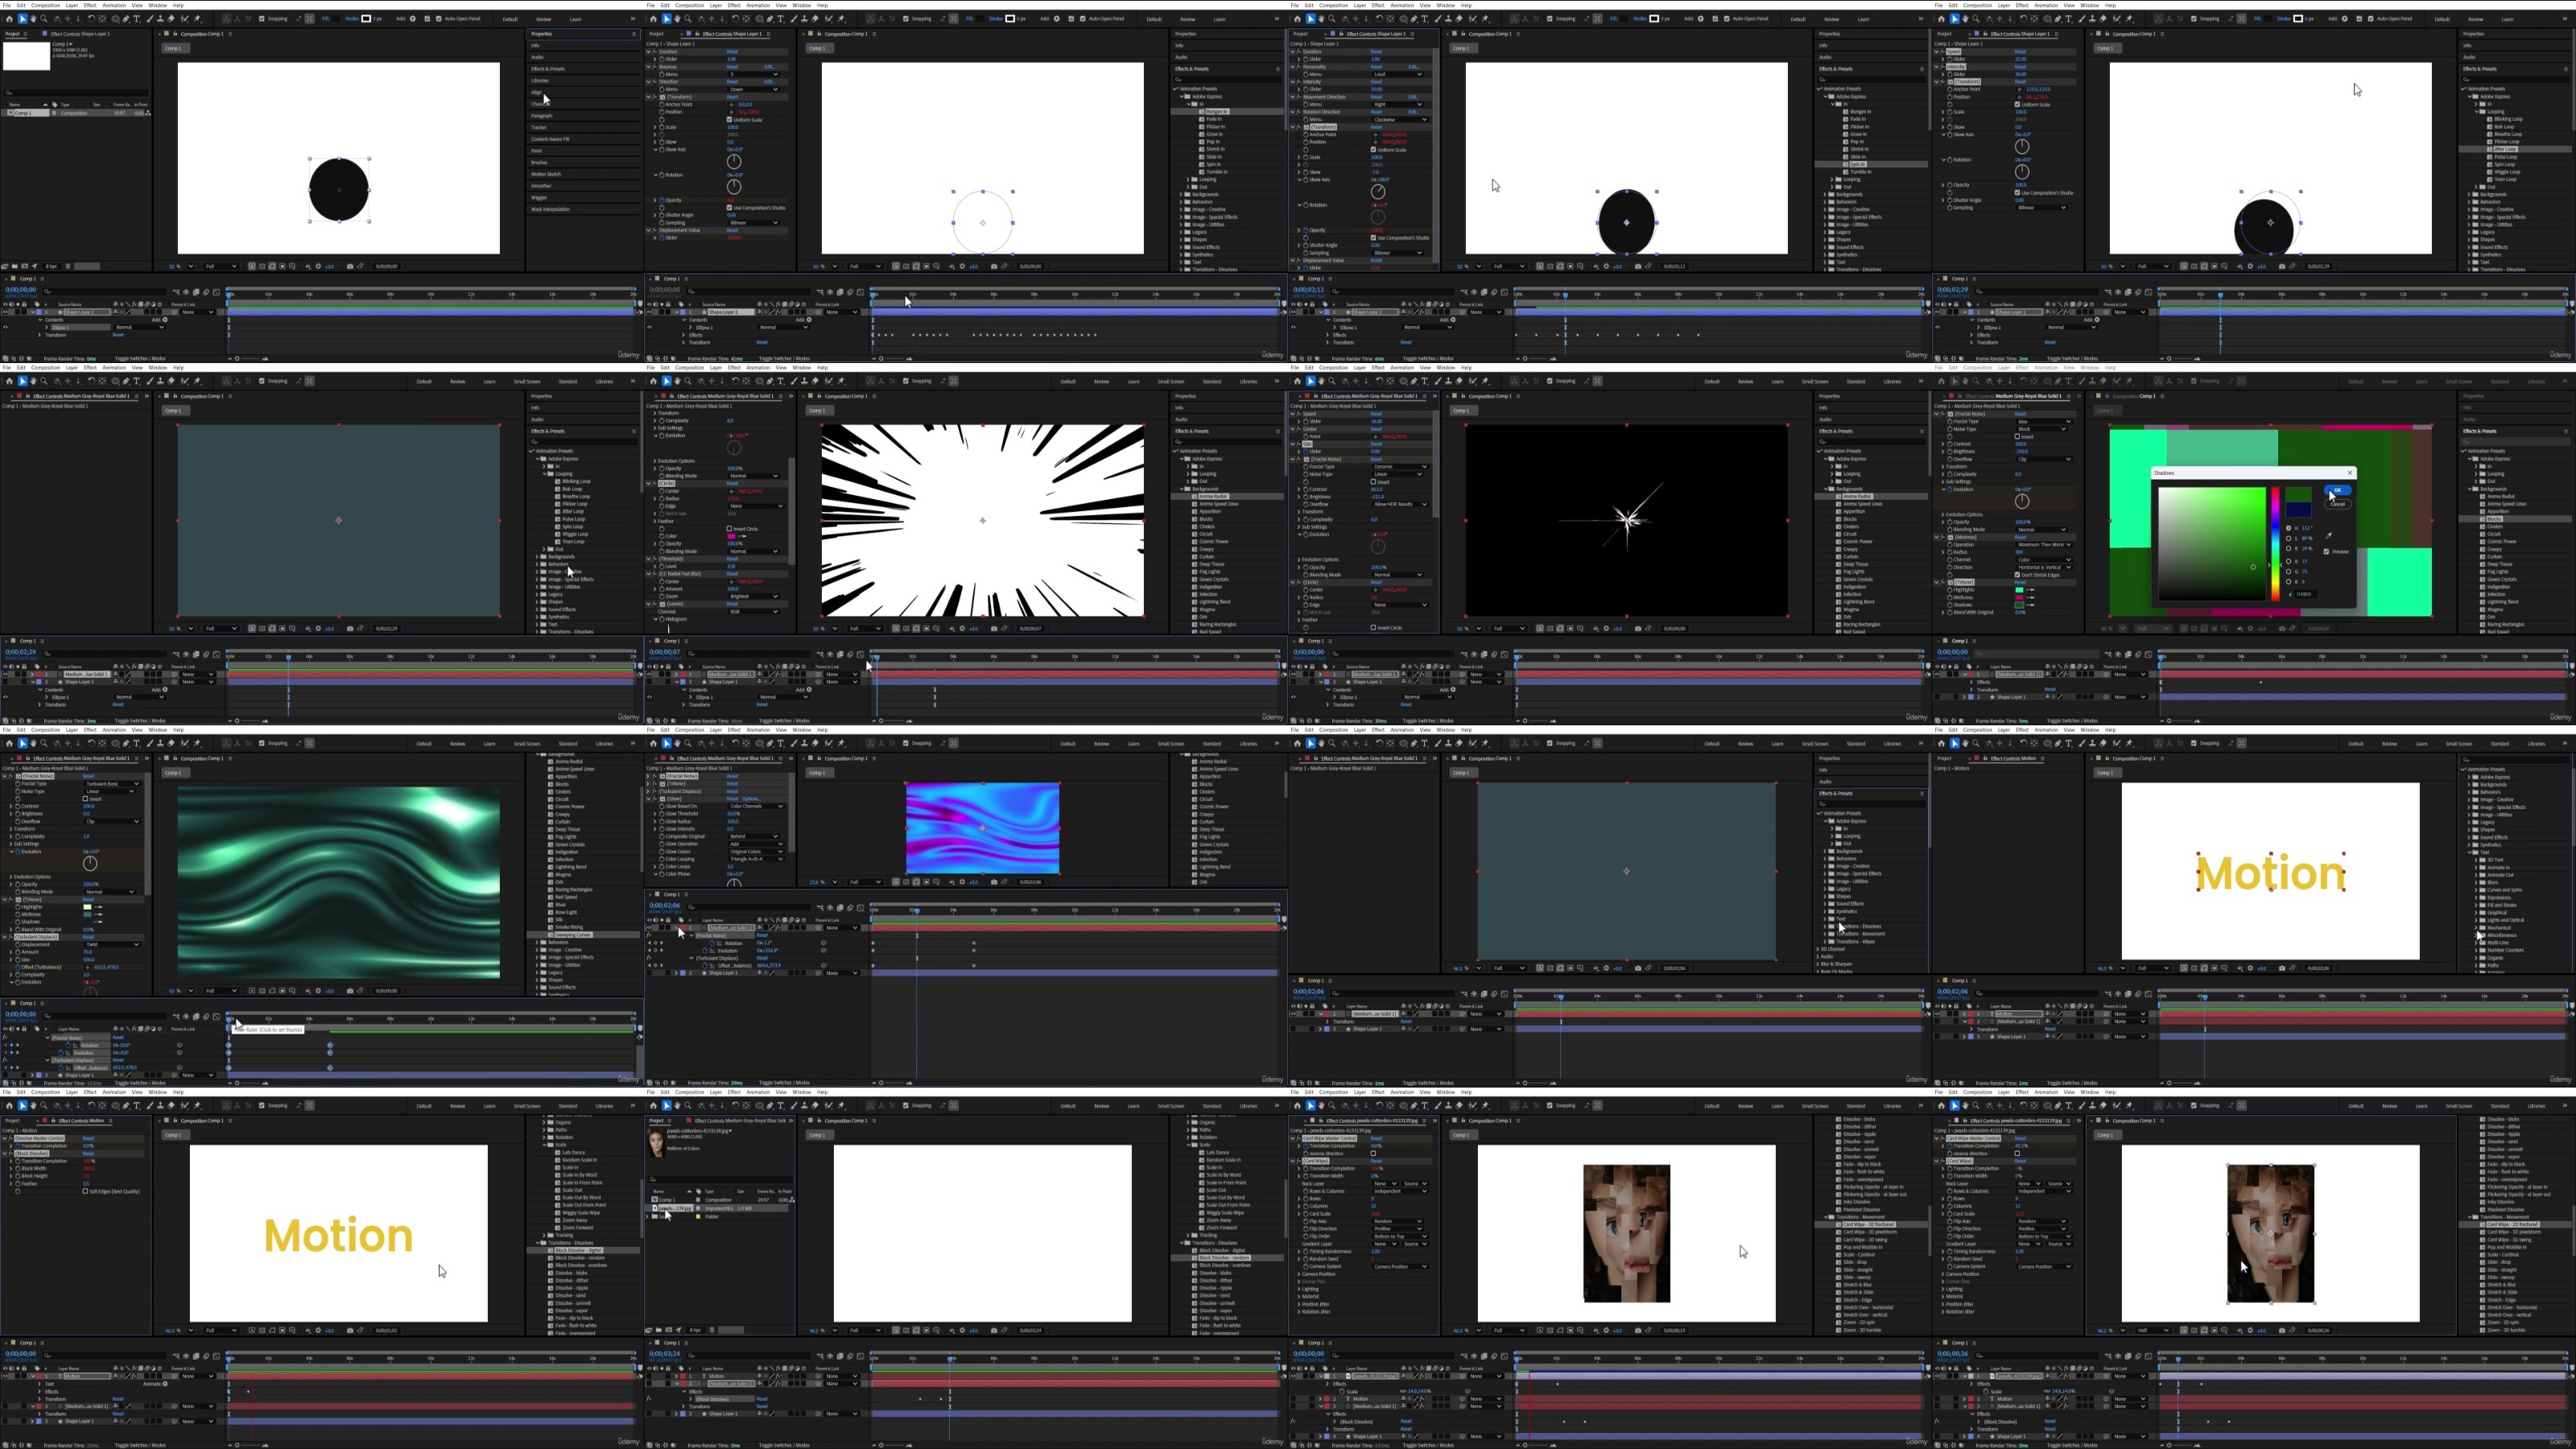Click eyedropper beside the magenta Midtones swatch

pyautogui.click(x=2030, y=597)
